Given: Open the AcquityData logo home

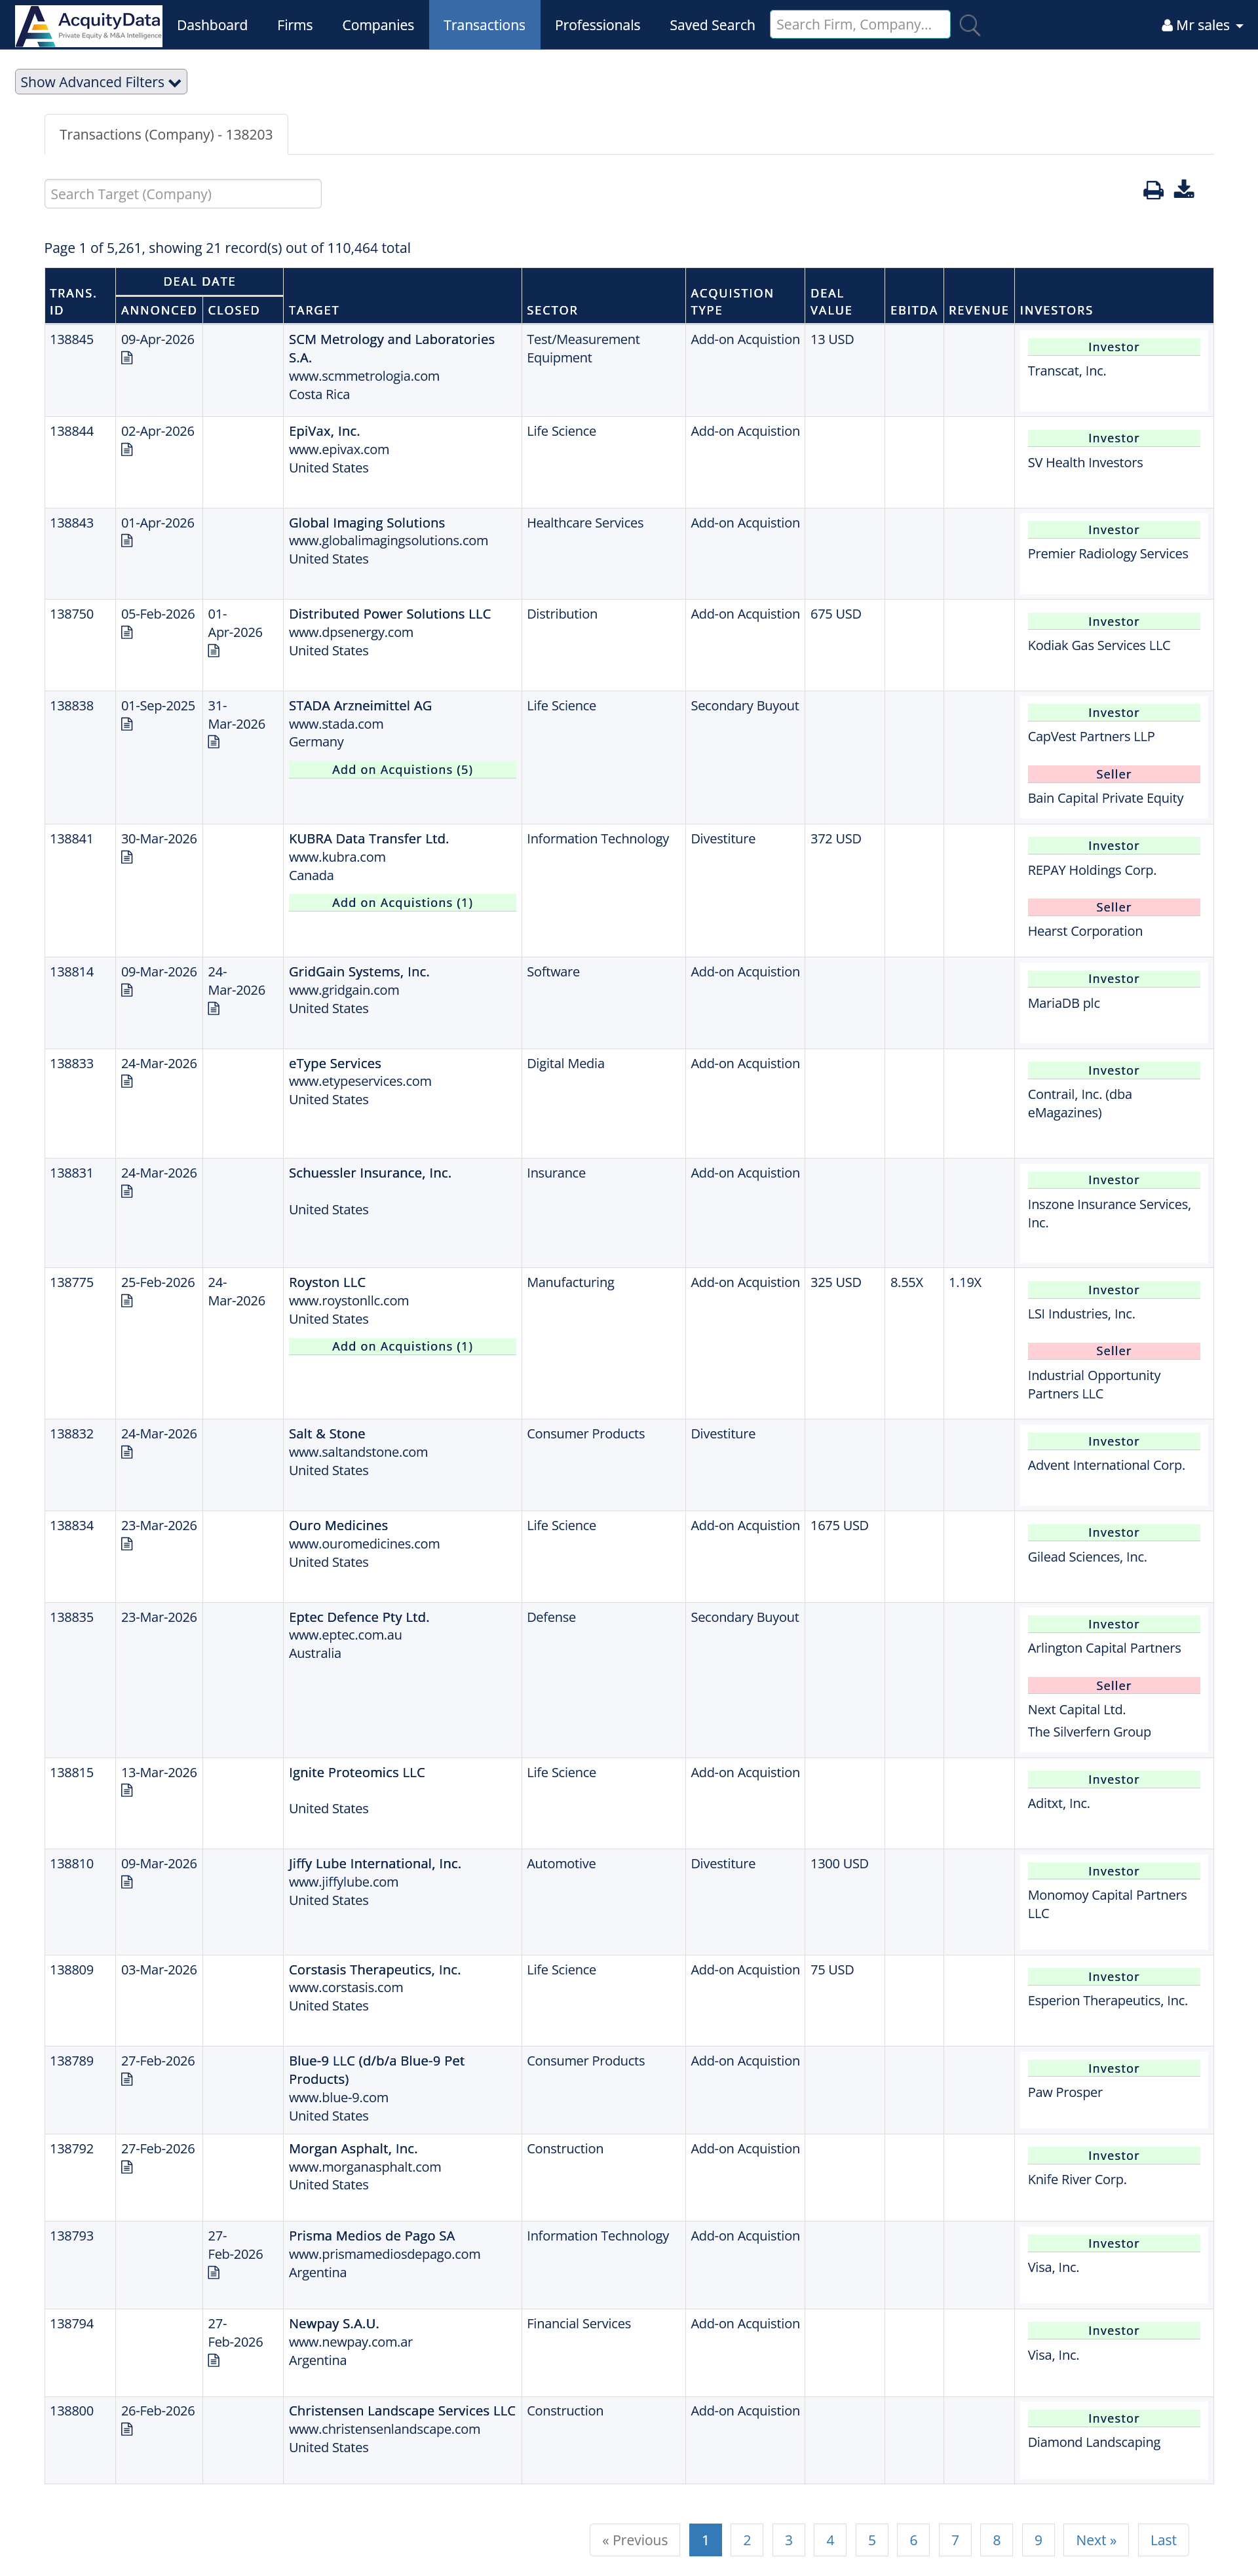Looking at the screenshot, I should (x=89, y=25).
